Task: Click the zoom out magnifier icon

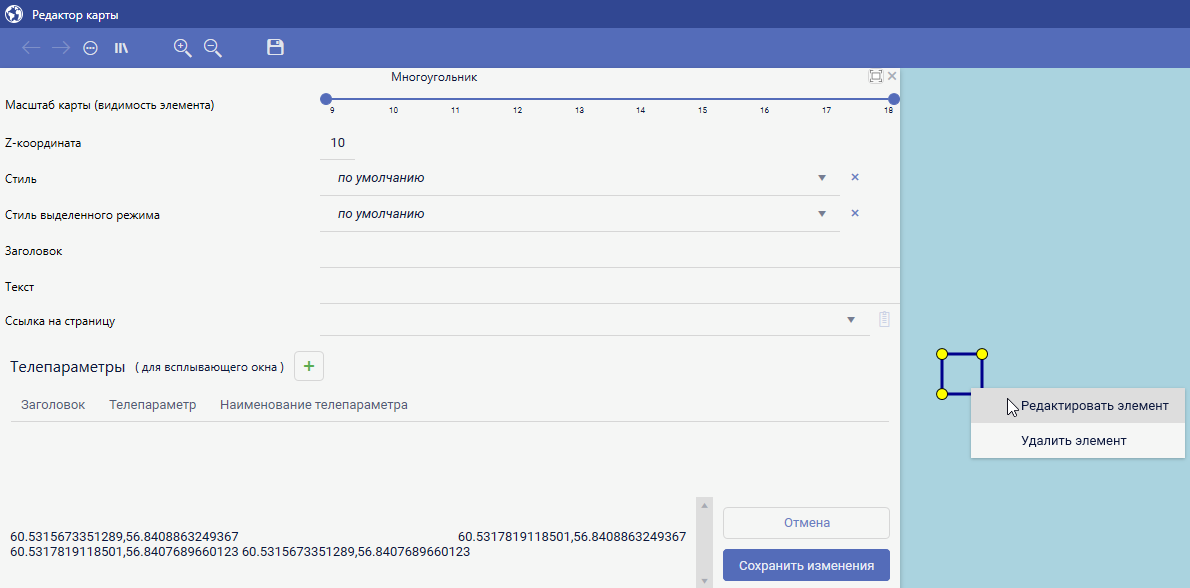Action: tap(213, 48)
